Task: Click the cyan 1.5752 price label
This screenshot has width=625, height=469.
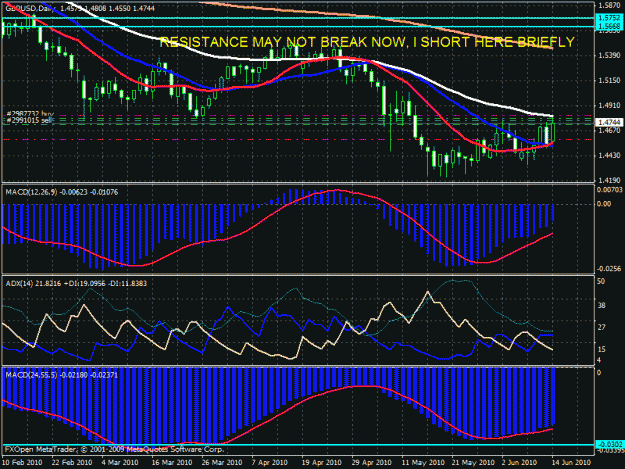Action: tap(609, 18)
